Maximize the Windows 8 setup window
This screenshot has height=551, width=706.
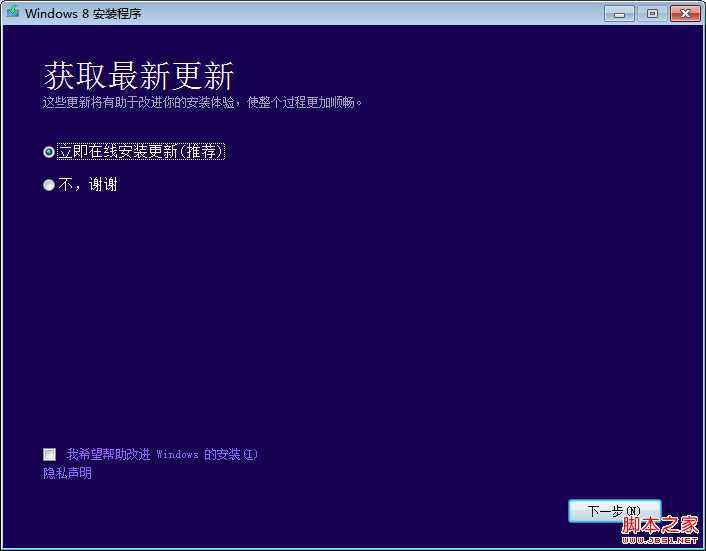(652, 14)
